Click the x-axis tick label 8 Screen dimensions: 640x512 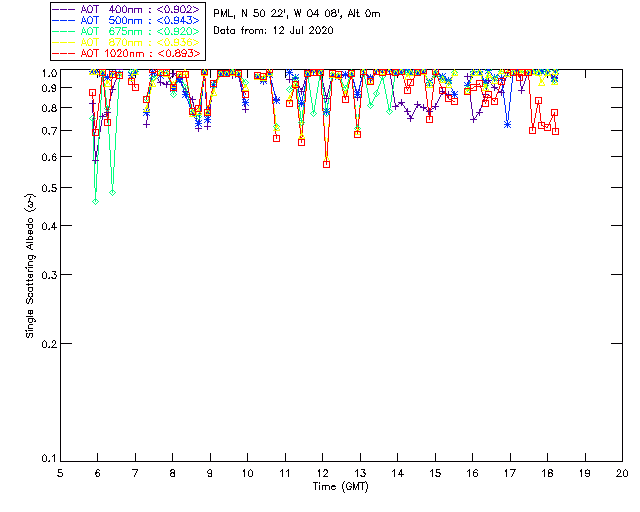tap(173, 473)
